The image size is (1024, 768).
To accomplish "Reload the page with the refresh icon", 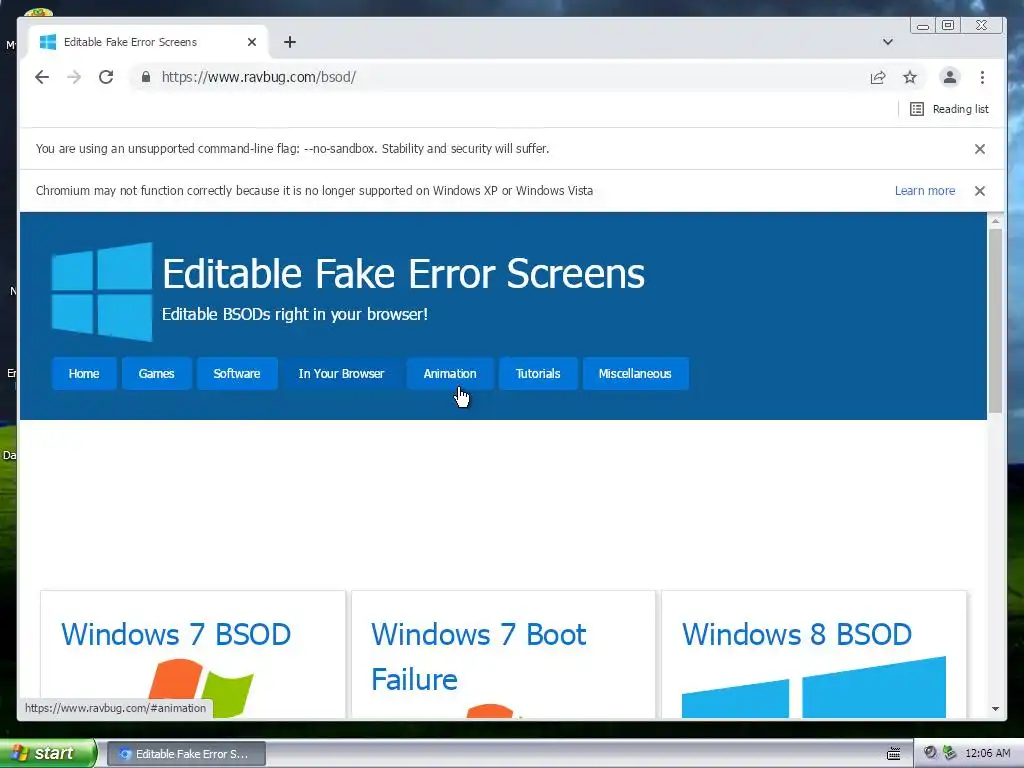I will pos(106,77).
